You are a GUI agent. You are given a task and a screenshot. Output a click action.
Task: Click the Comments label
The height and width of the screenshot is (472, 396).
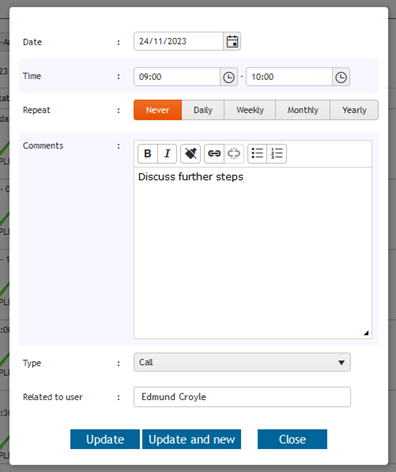(x=43, y=146)
